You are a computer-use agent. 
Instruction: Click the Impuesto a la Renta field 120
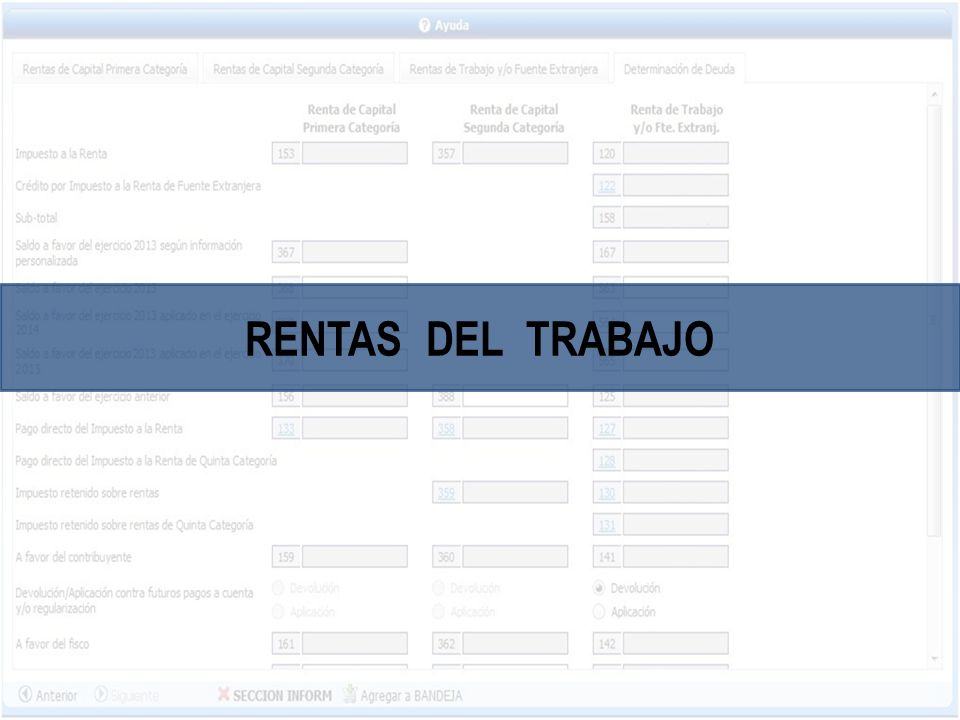pyautogui.click(x=676, y=153)
